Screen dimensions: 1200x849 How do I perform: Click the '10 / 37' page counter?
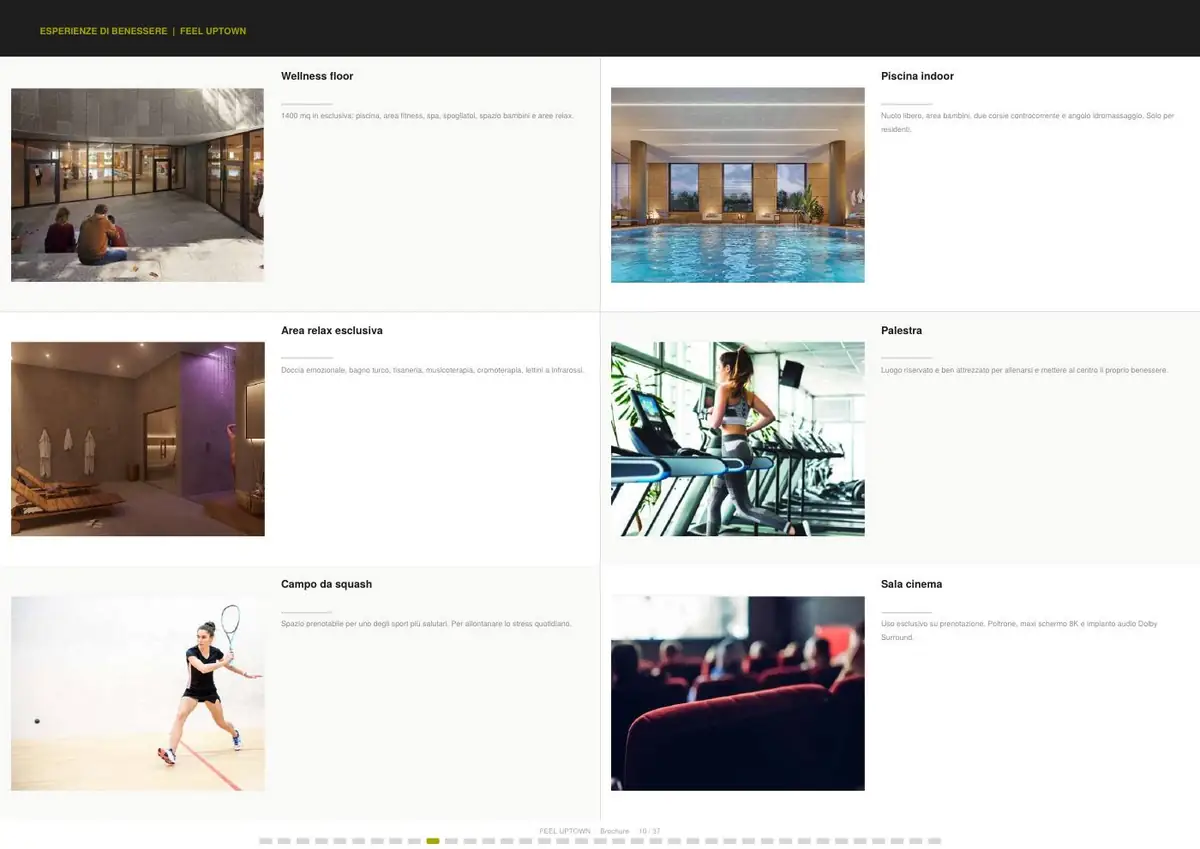point(650,831)
